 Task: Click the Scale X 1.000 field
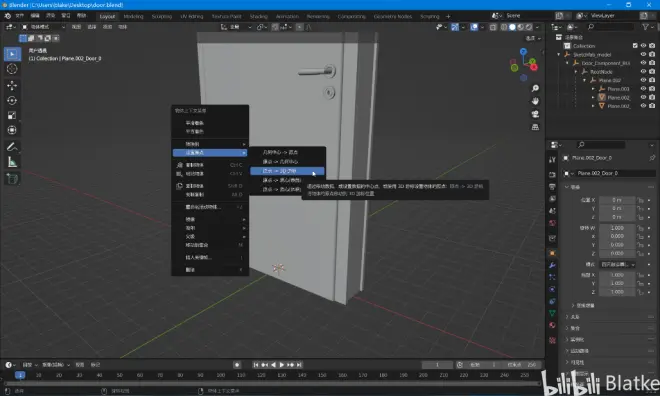(617, 275)
